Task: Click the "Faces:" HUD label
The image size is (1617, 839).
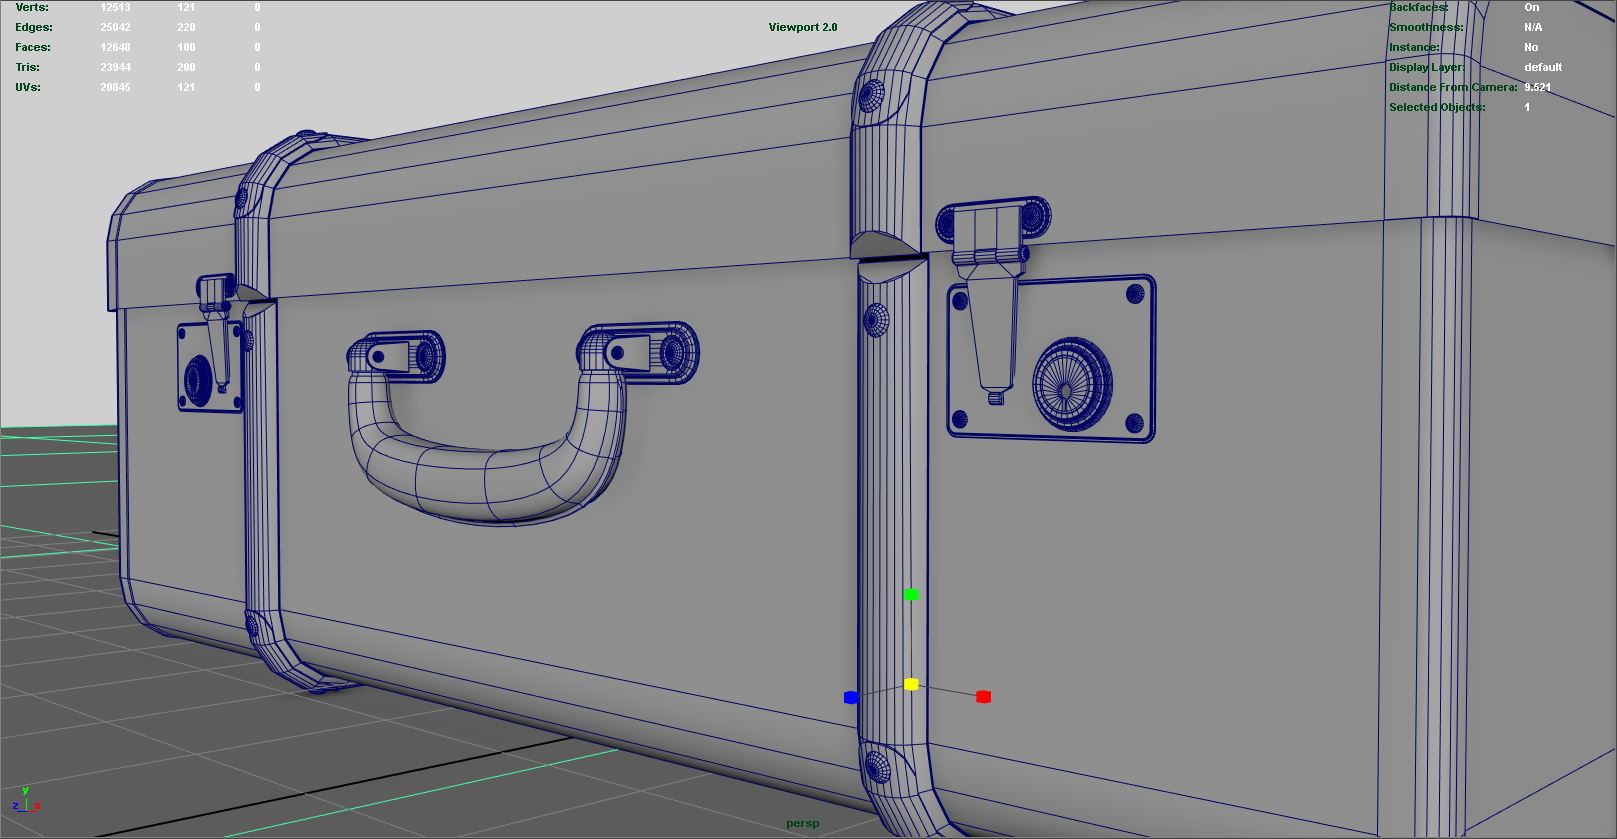Action: click(x=33, y=47)
